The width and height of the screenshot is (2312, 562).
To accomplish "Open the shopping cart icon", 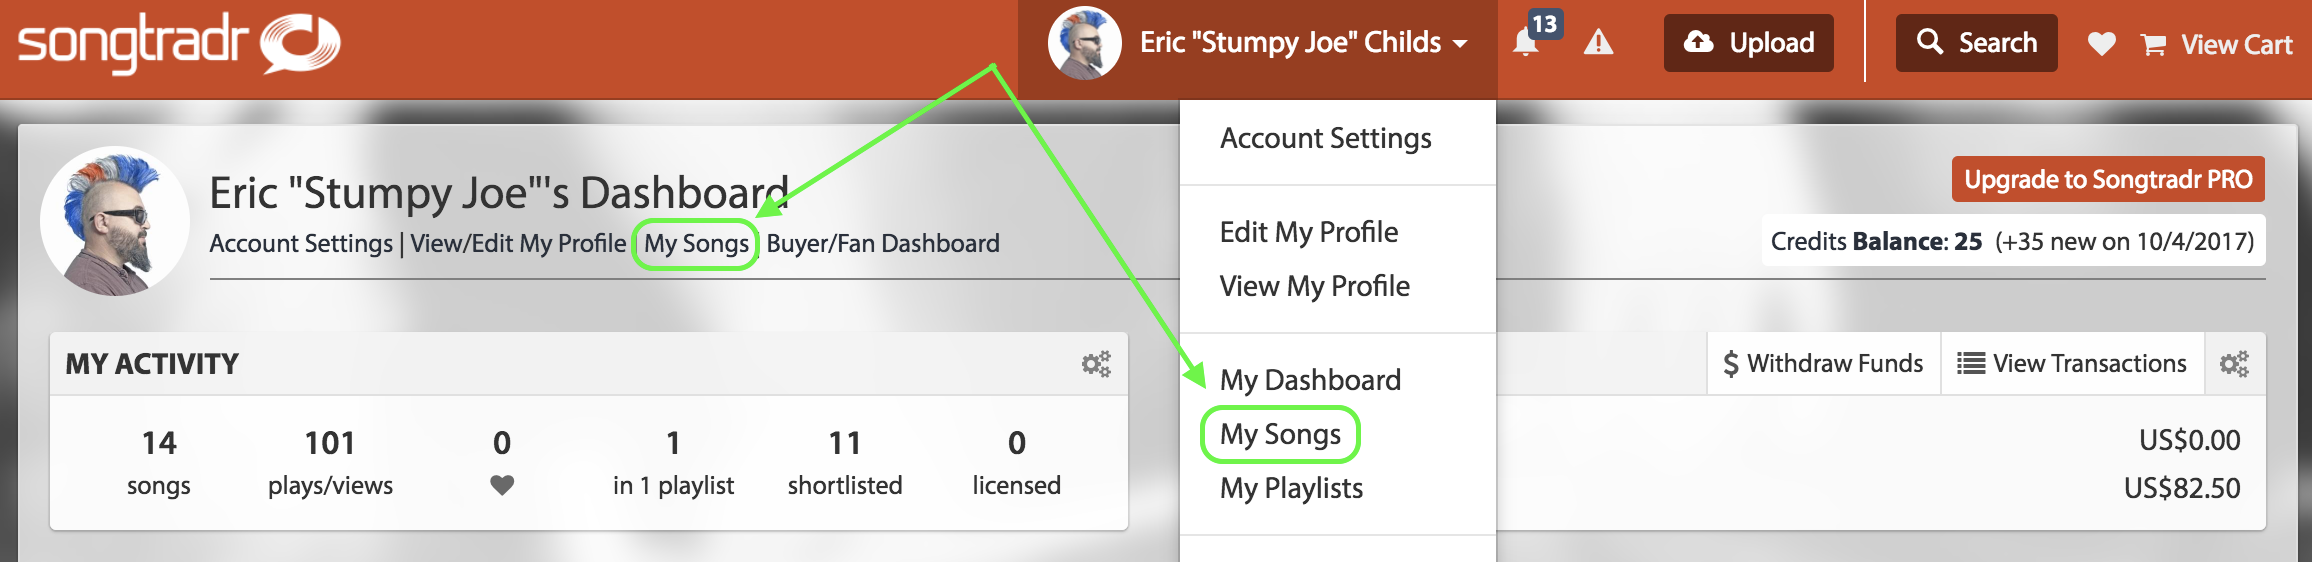I will pyautogui.click(x=2153, y=44).
